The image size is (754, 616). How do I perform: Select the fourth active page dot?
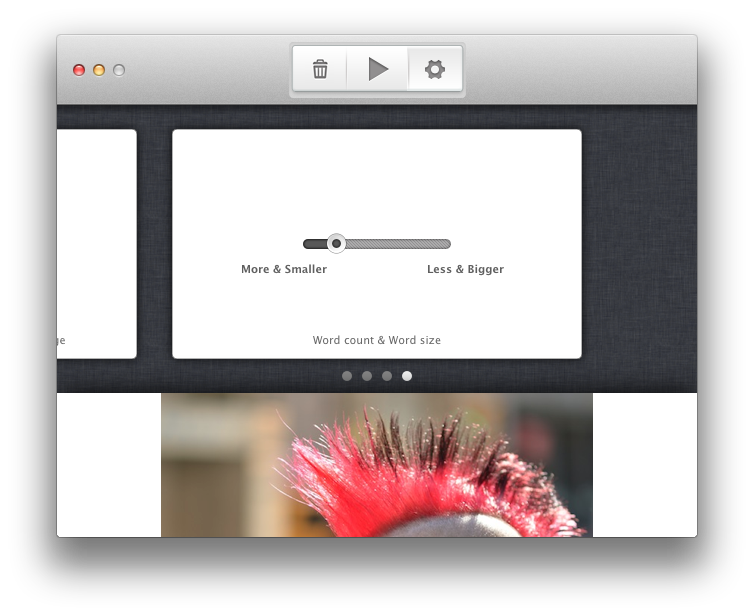407,376
